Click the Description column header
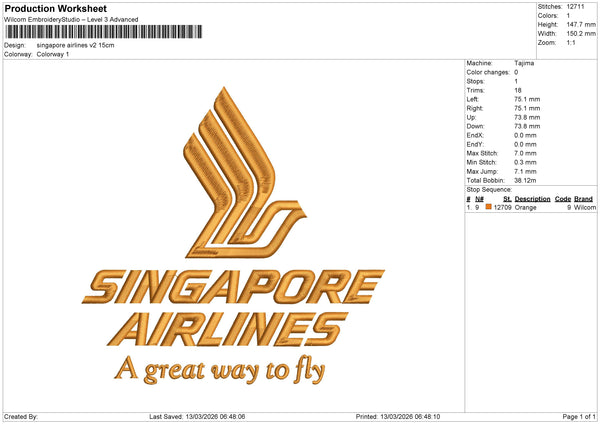 click(532, 199)
